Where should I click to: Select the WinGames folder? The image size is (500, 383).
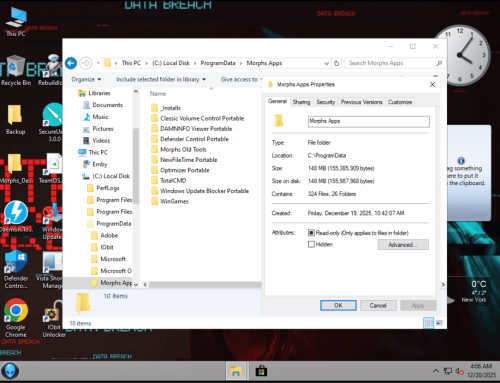(170, 201)
